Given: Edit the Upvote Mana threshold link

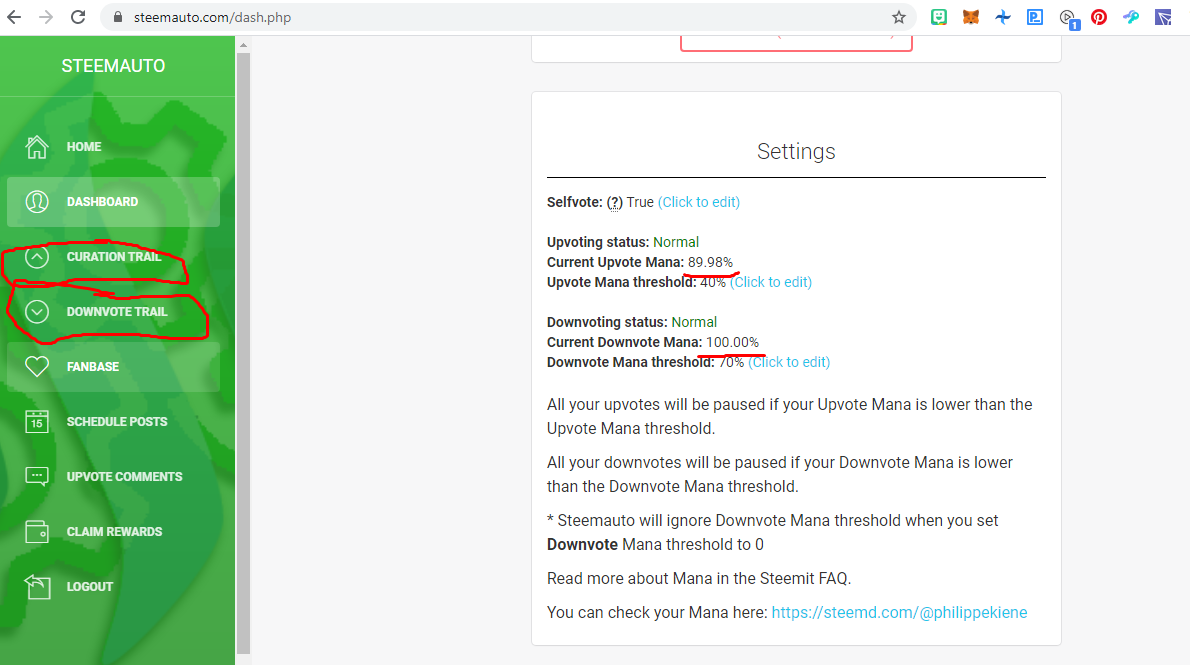Looking at the screenshot, I should click(770, 282).
